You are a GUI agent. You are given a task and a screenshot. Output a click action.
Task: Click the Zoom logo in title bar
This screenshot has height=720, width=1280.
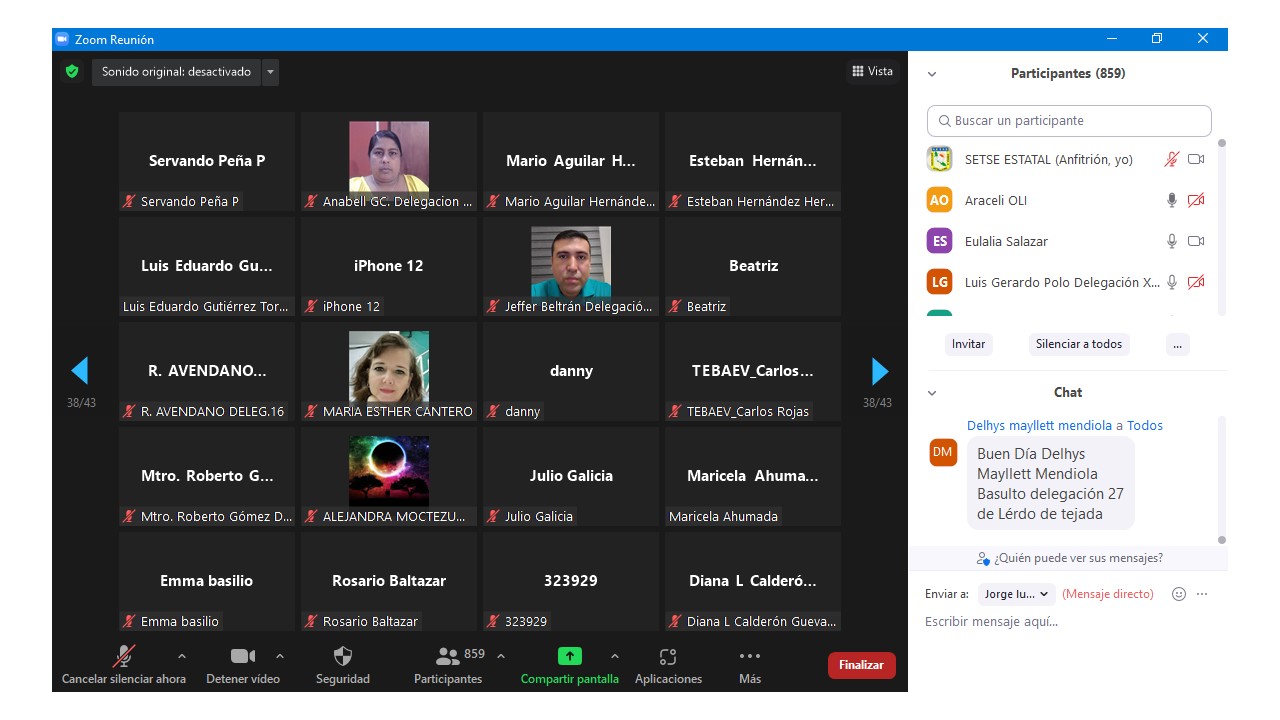62,39
